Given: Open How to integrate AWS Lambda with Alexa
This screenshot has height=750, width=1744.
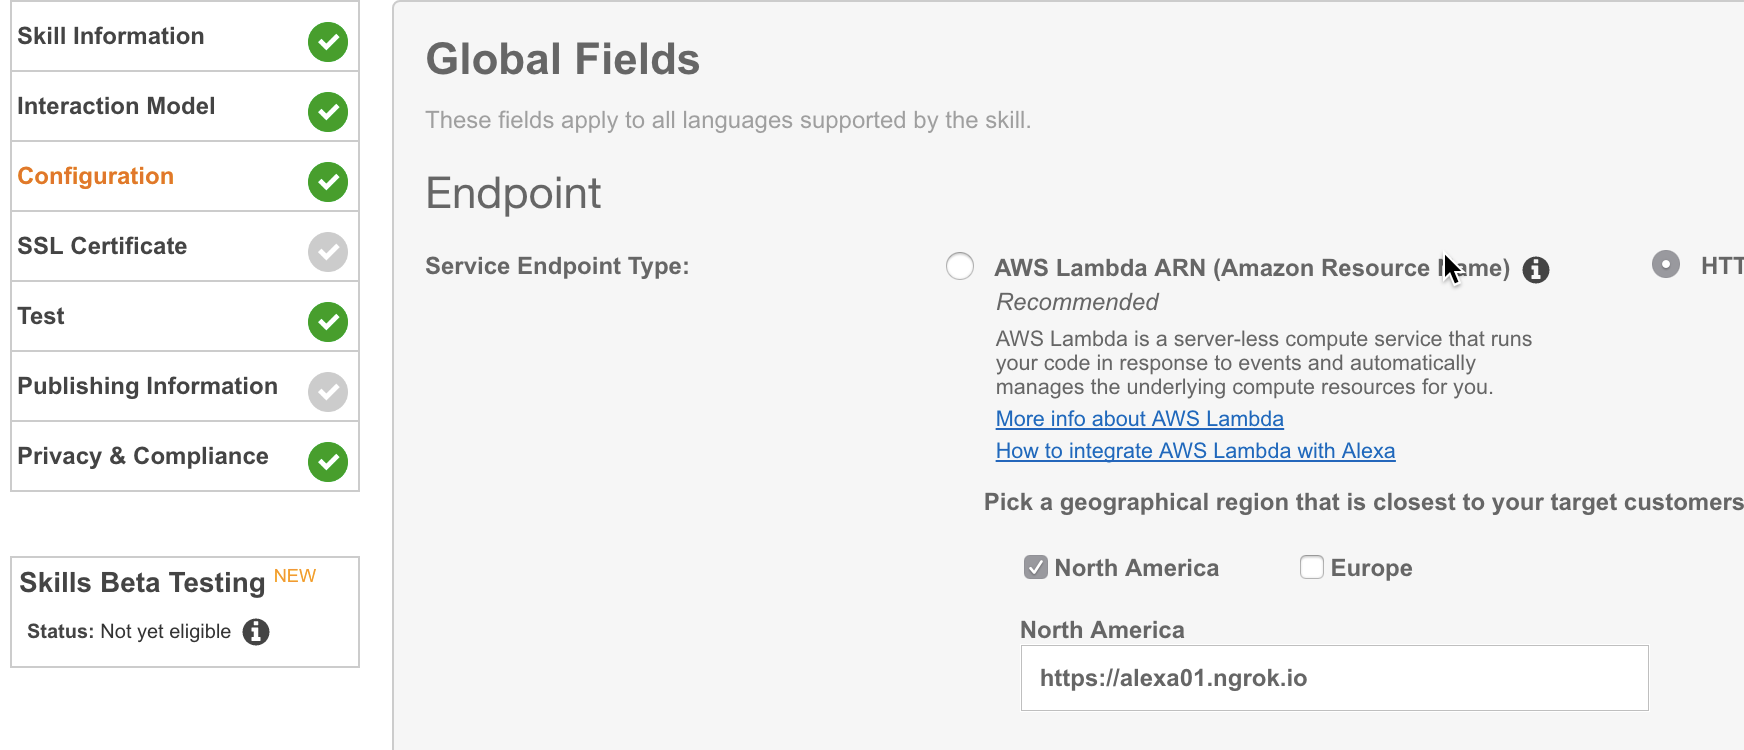Looking at the screenshot, I should (1195, 451).
